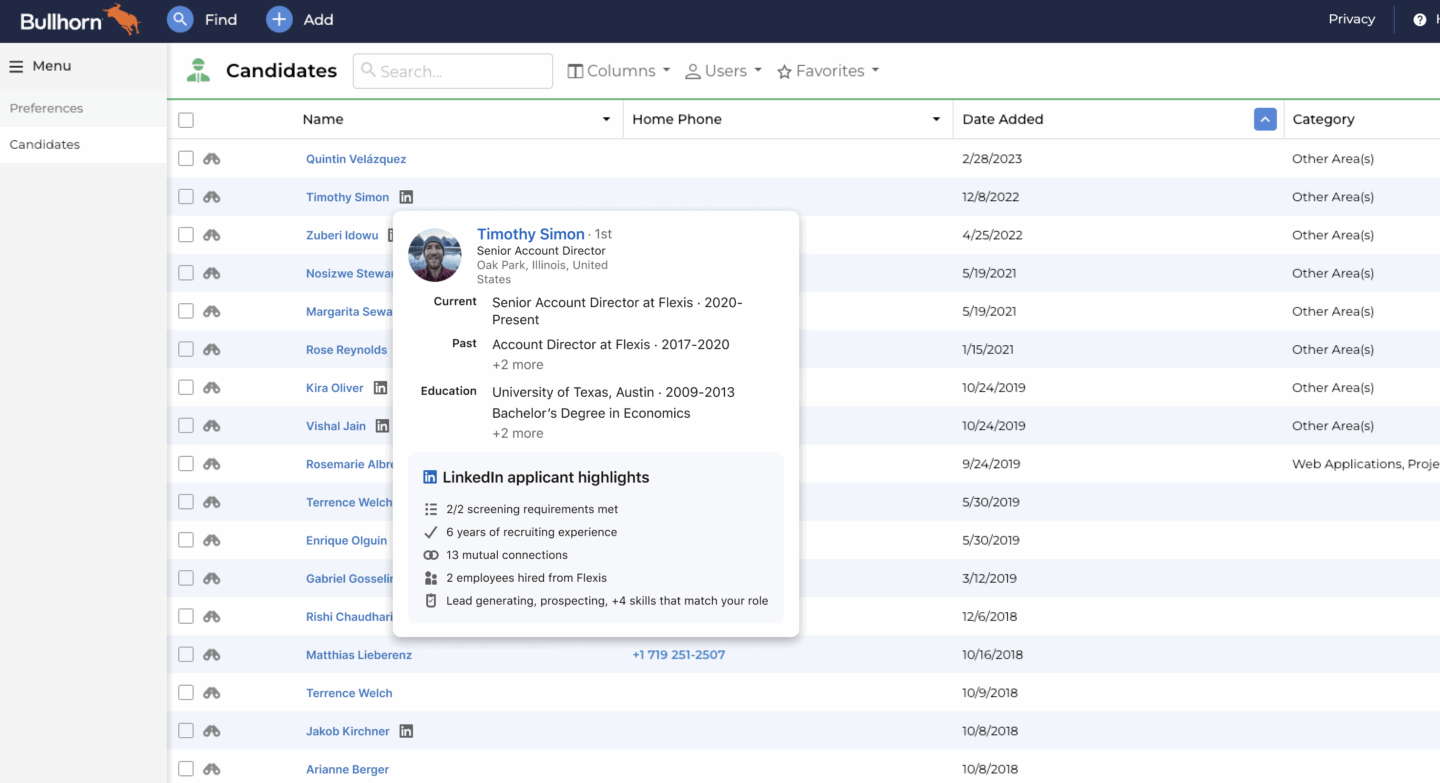The width and height of the screenshot is (1440, 783).
Task: Click the green Candidates entity icon
Action: (x=198, y=70)
